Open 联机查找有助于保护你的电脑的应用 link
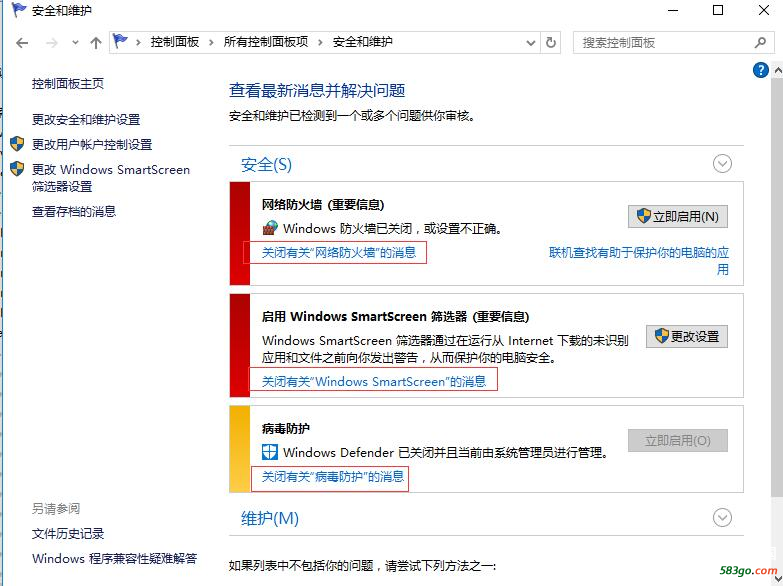Screen dimensions: 783x586 point(639,261)
